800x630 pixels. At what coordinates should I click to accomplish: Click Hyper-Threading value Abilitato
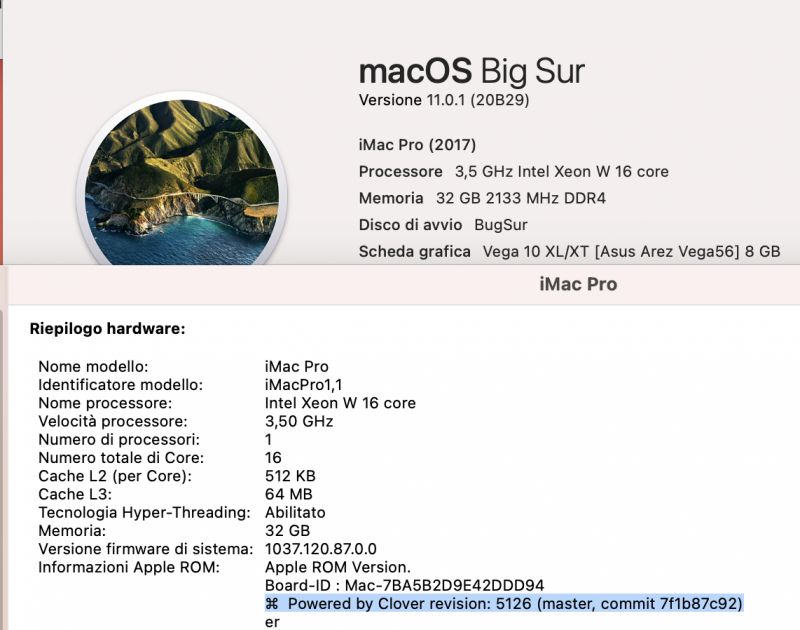[295, 512]
